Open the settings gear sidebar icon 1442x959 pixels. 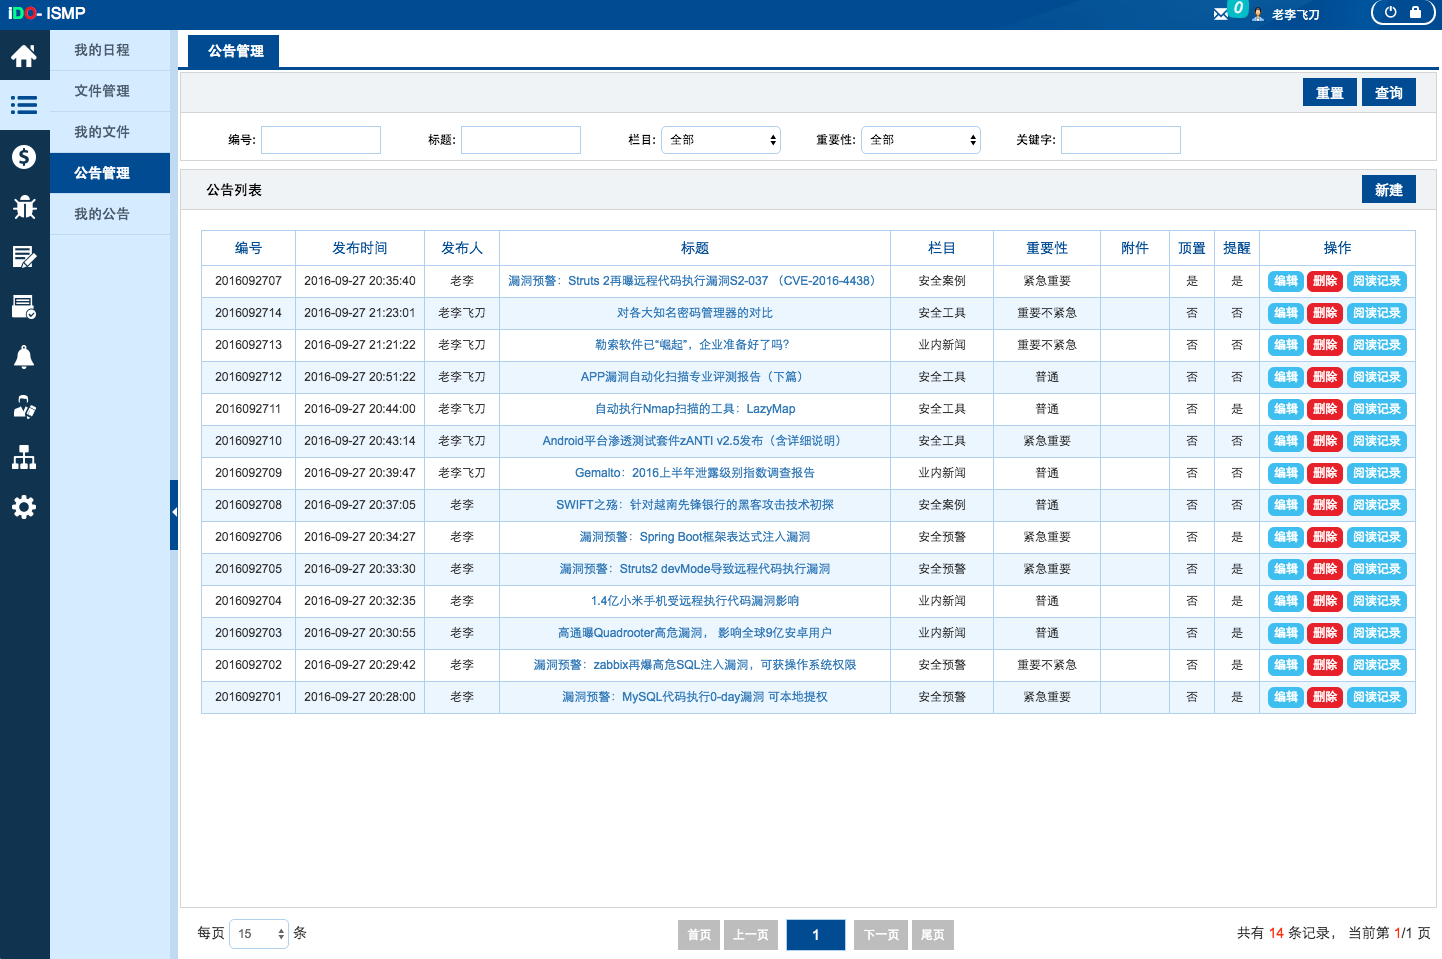(24, 507)
